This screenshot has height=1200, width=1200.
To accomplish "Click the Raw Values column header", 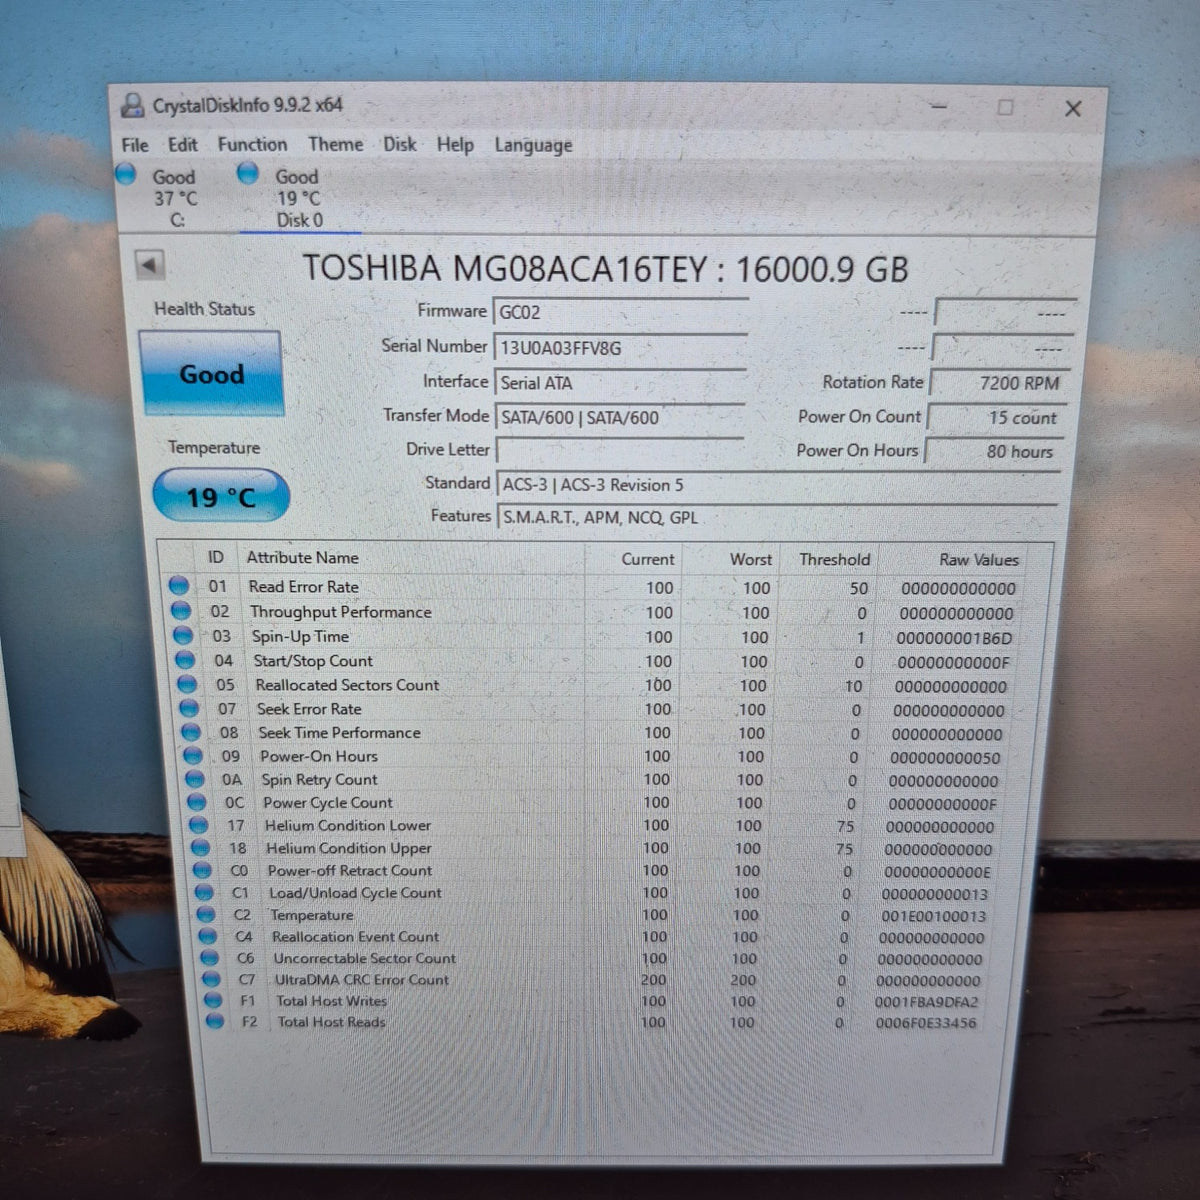I will 979,560.
